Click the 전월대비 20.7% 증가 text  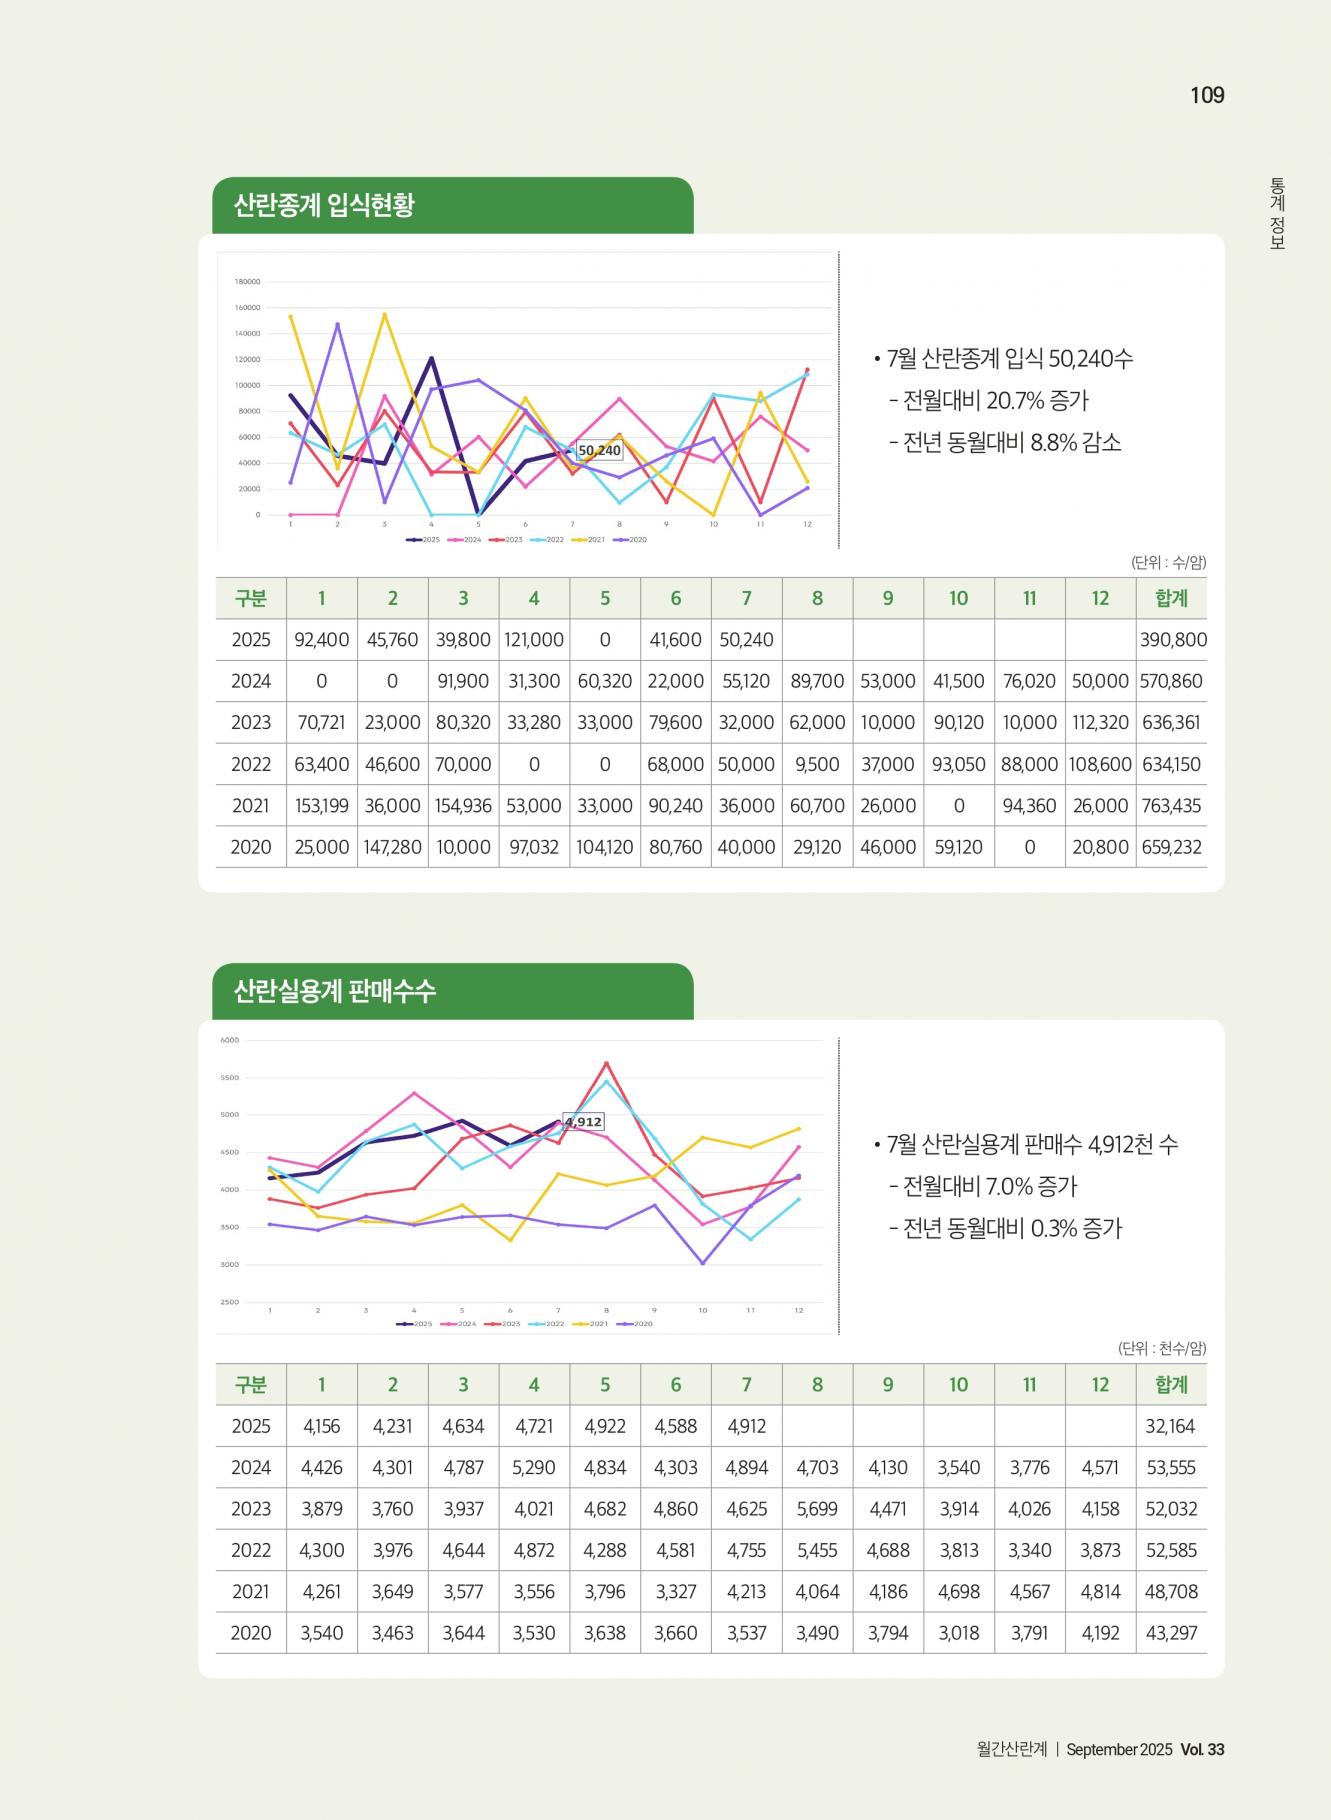click(995, 401)
